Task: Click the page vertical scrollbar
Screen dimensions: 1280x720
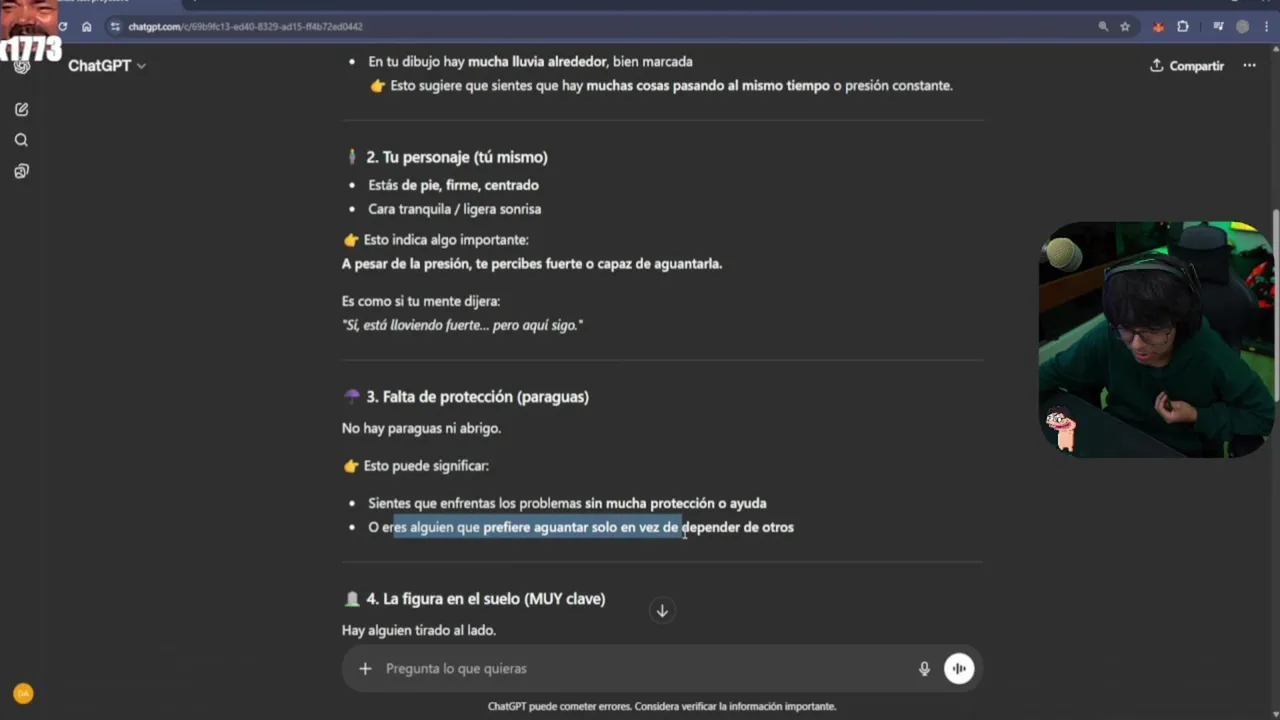Action: coord(1275,300)
